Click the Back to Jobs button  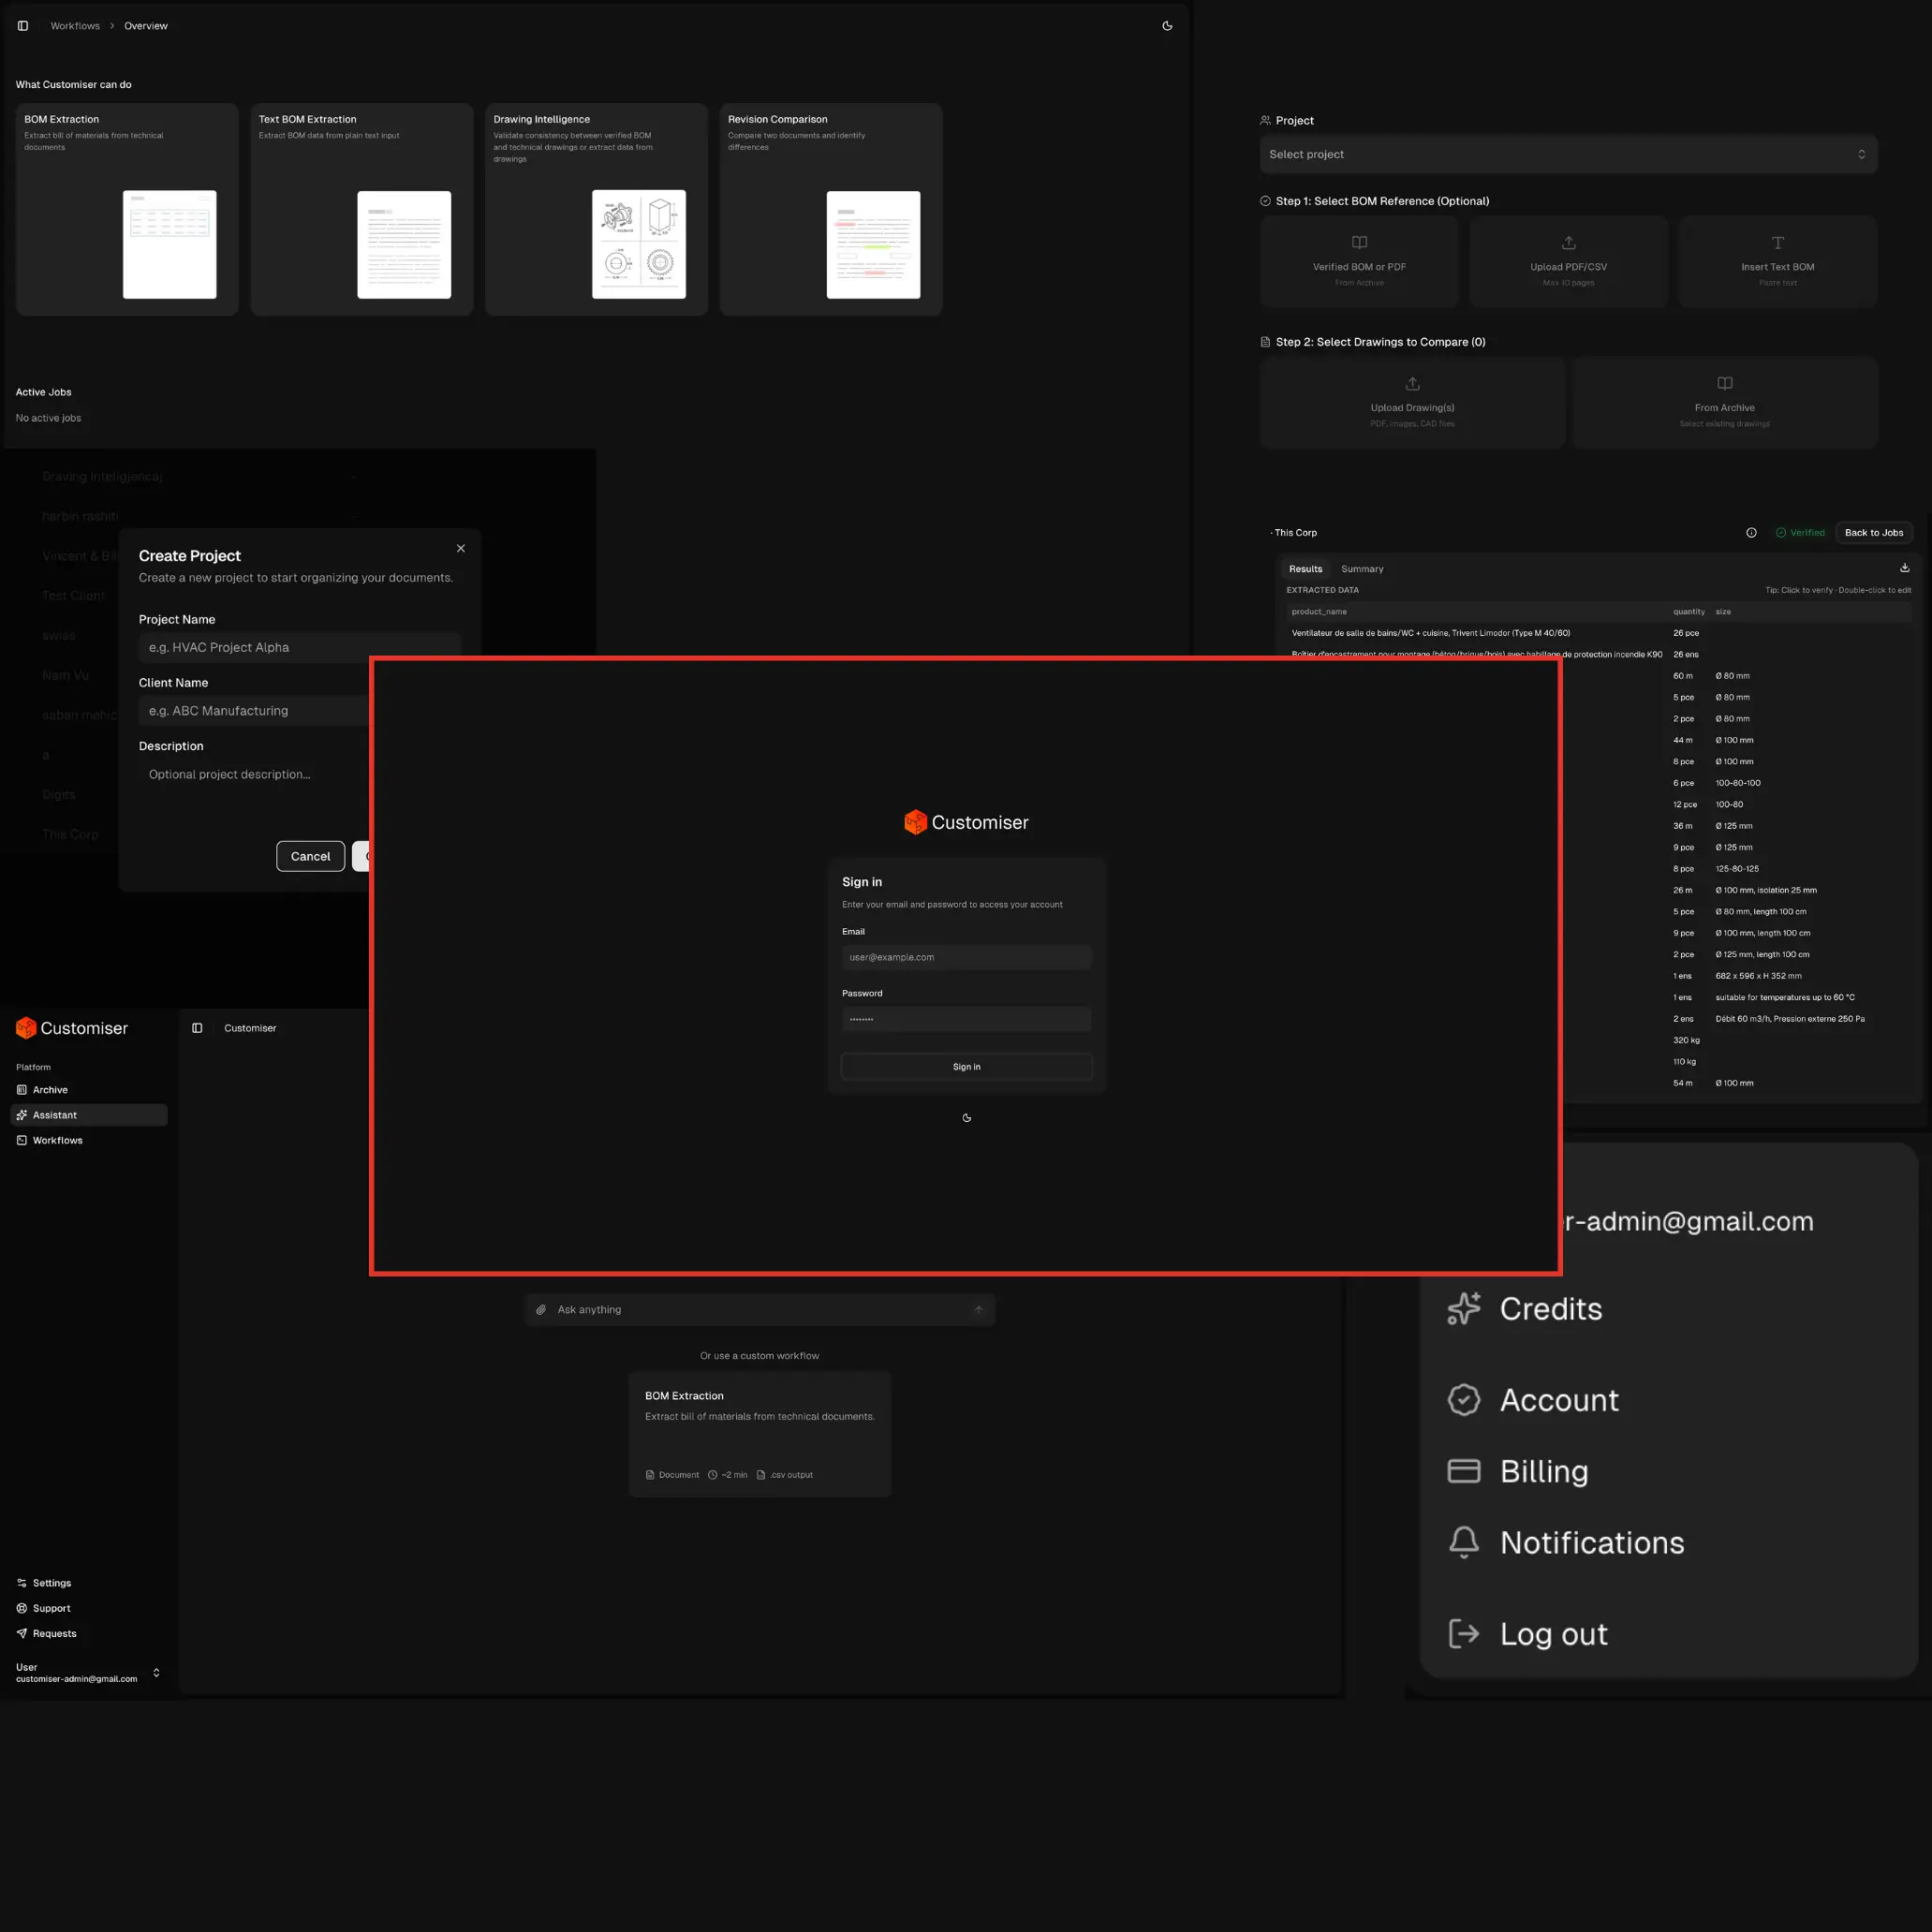pyautogui.click(x=1874, y=533)
